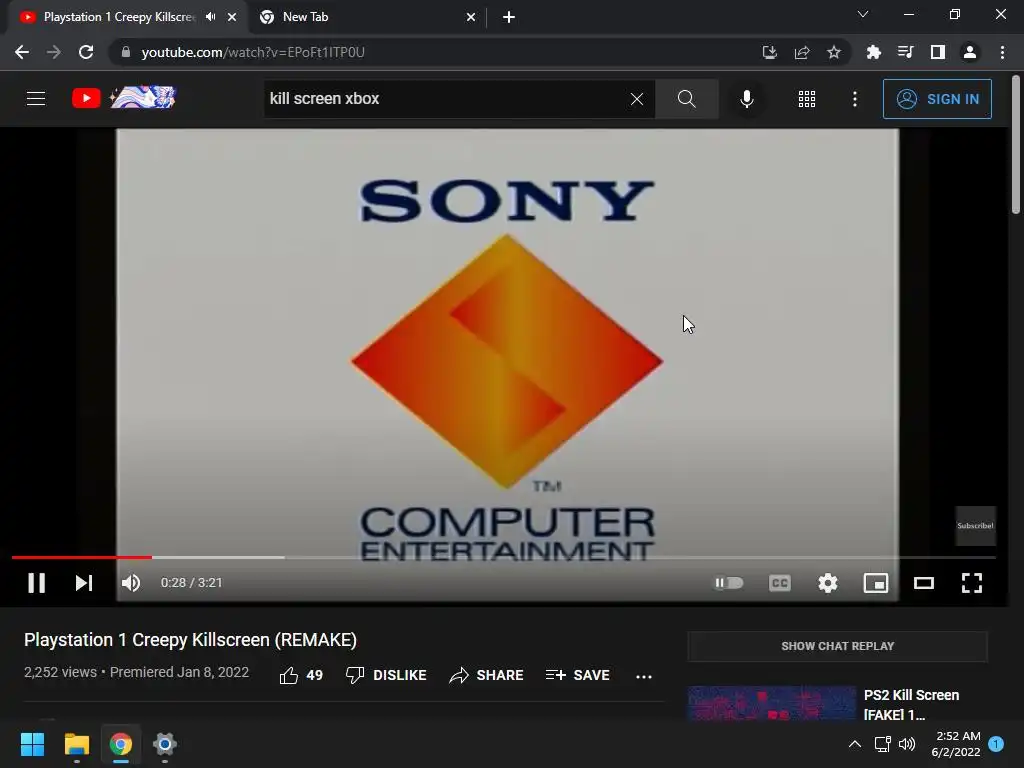Image resolution: width=1024 pixels, height=768 pixels.
Task: Open File Explorer from the taskbar
Action: (x=76, y=744)
